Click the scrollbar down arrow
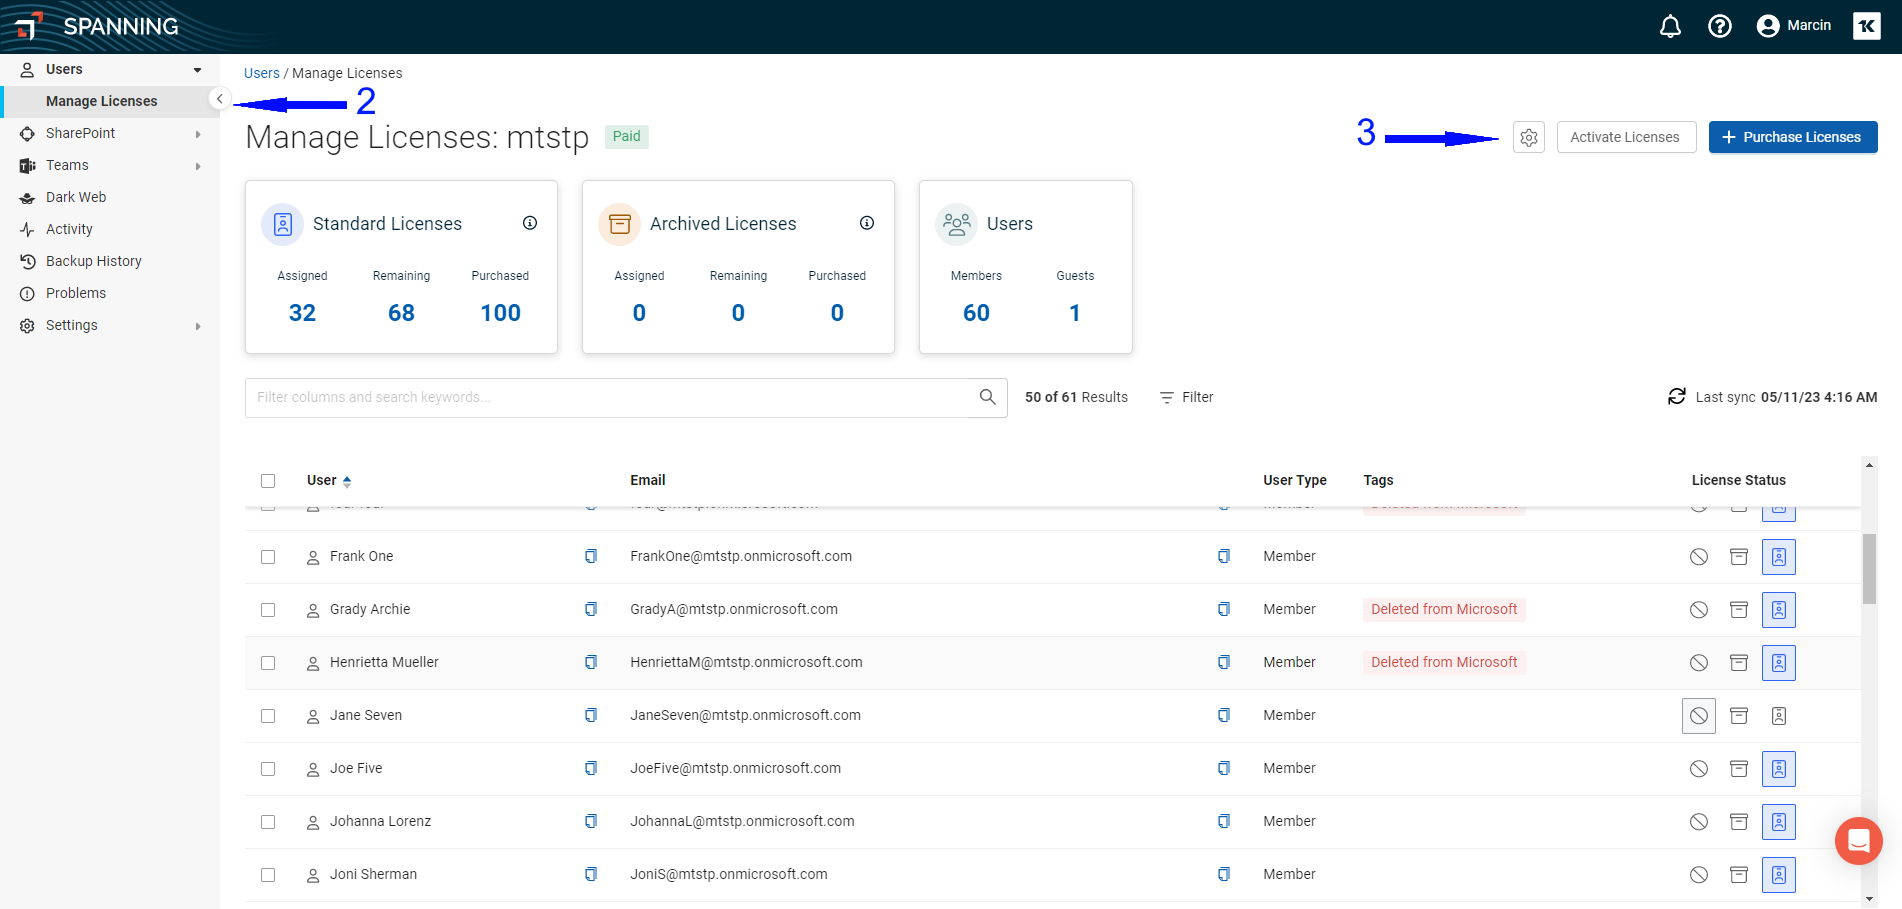 coord(1869,899)
